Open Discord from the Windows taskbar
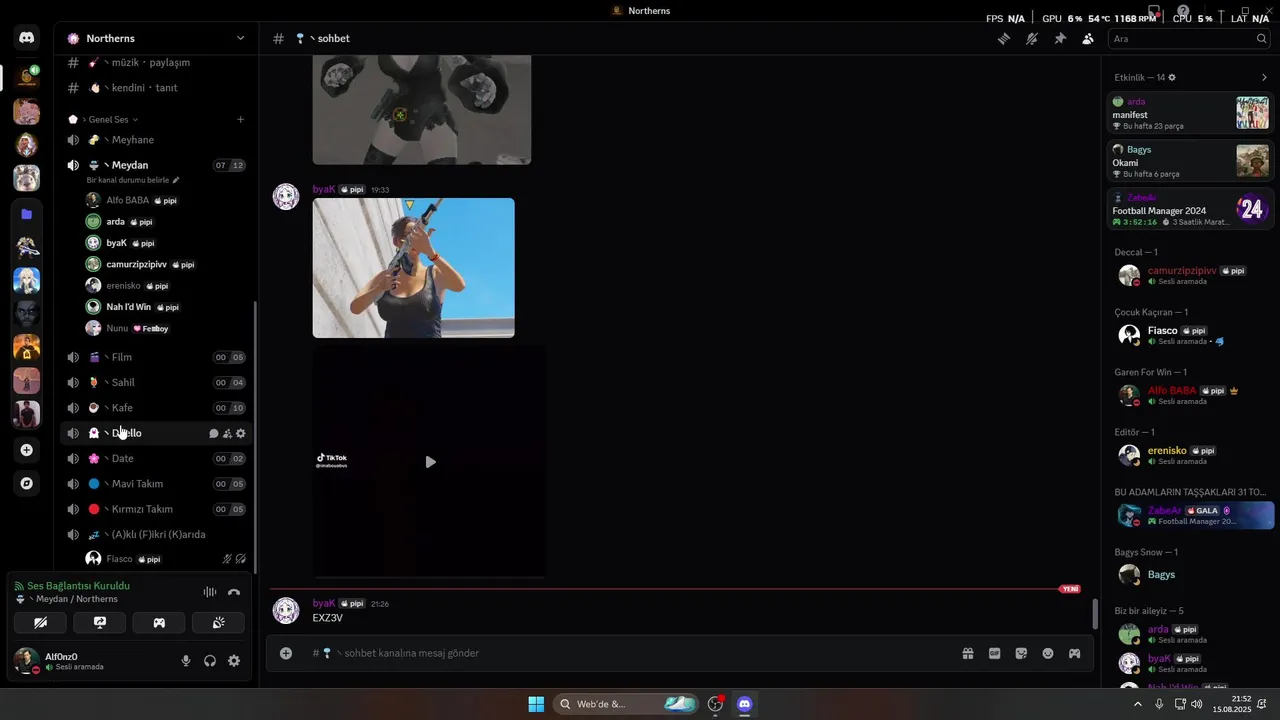 (744, 704)
